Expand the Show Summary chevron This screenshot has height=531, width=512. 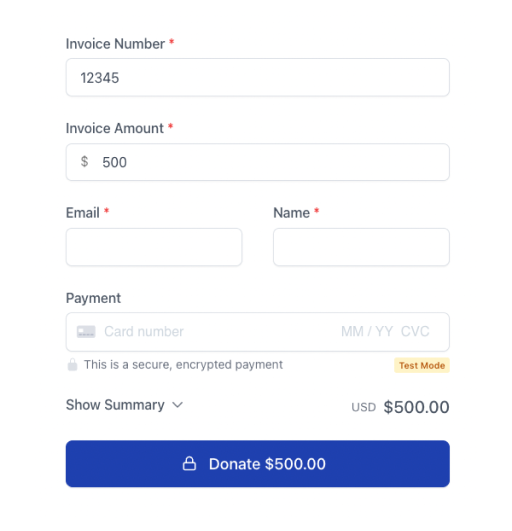(x=177, y=405)
